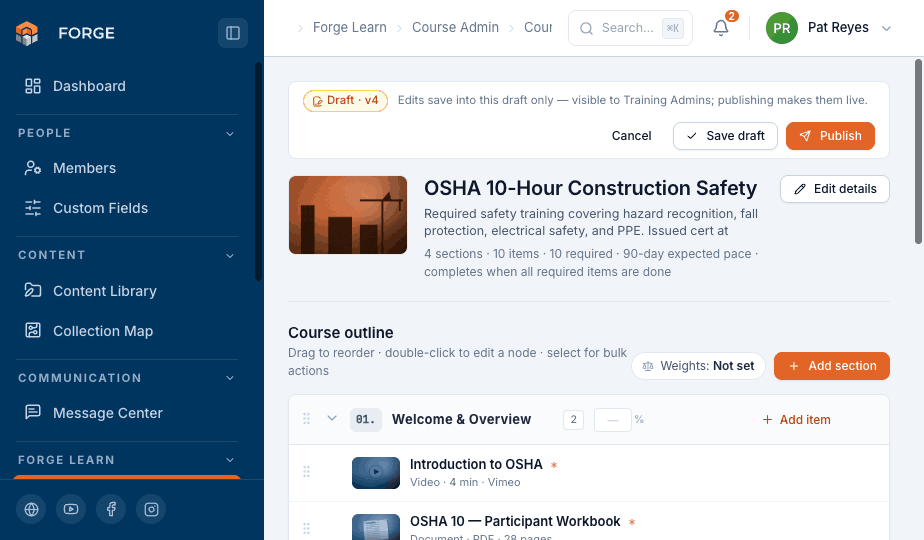Click the 01. section number badge
This screenshot has height=540, width=924.
coord(365,420)
